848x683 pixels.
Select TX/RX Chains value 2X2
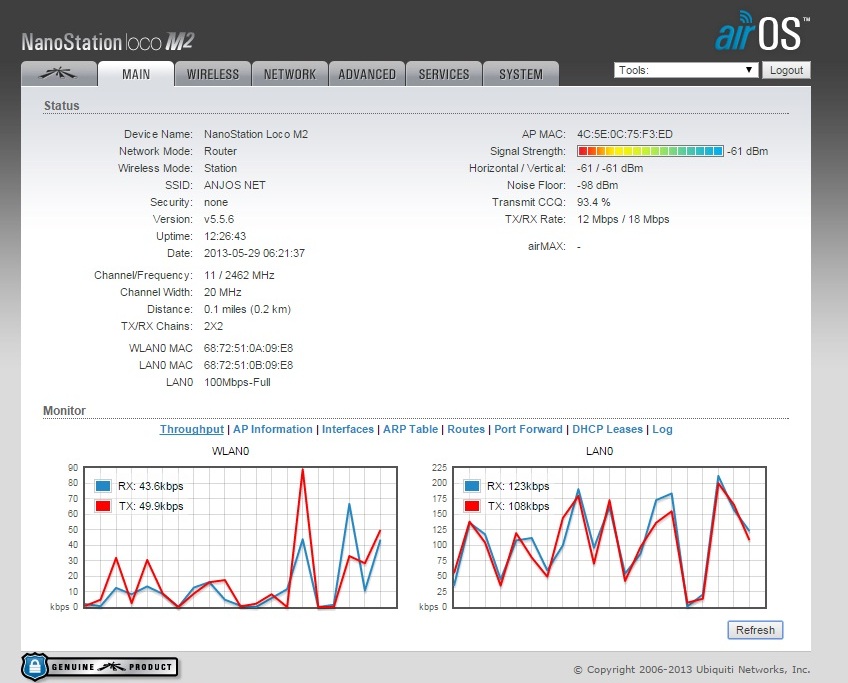tap(213, 326)
